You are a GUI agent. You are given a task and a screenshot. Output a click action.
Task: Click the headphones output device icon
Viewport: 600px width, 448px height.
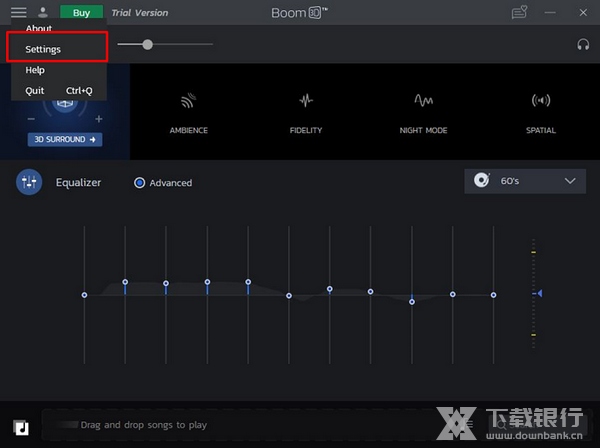pos(583,45)
